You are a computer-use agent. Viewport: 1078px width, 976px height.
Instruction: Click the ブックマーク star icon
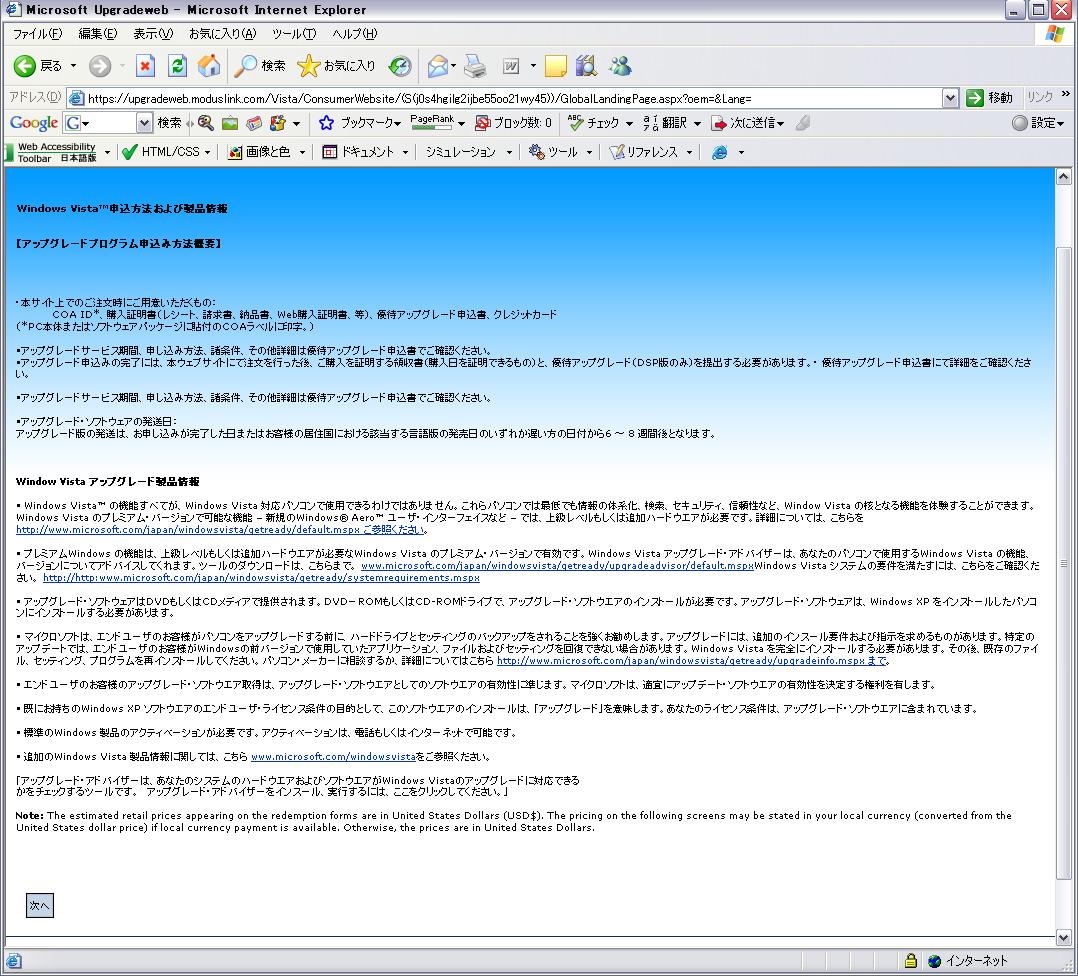pos(327,123)
